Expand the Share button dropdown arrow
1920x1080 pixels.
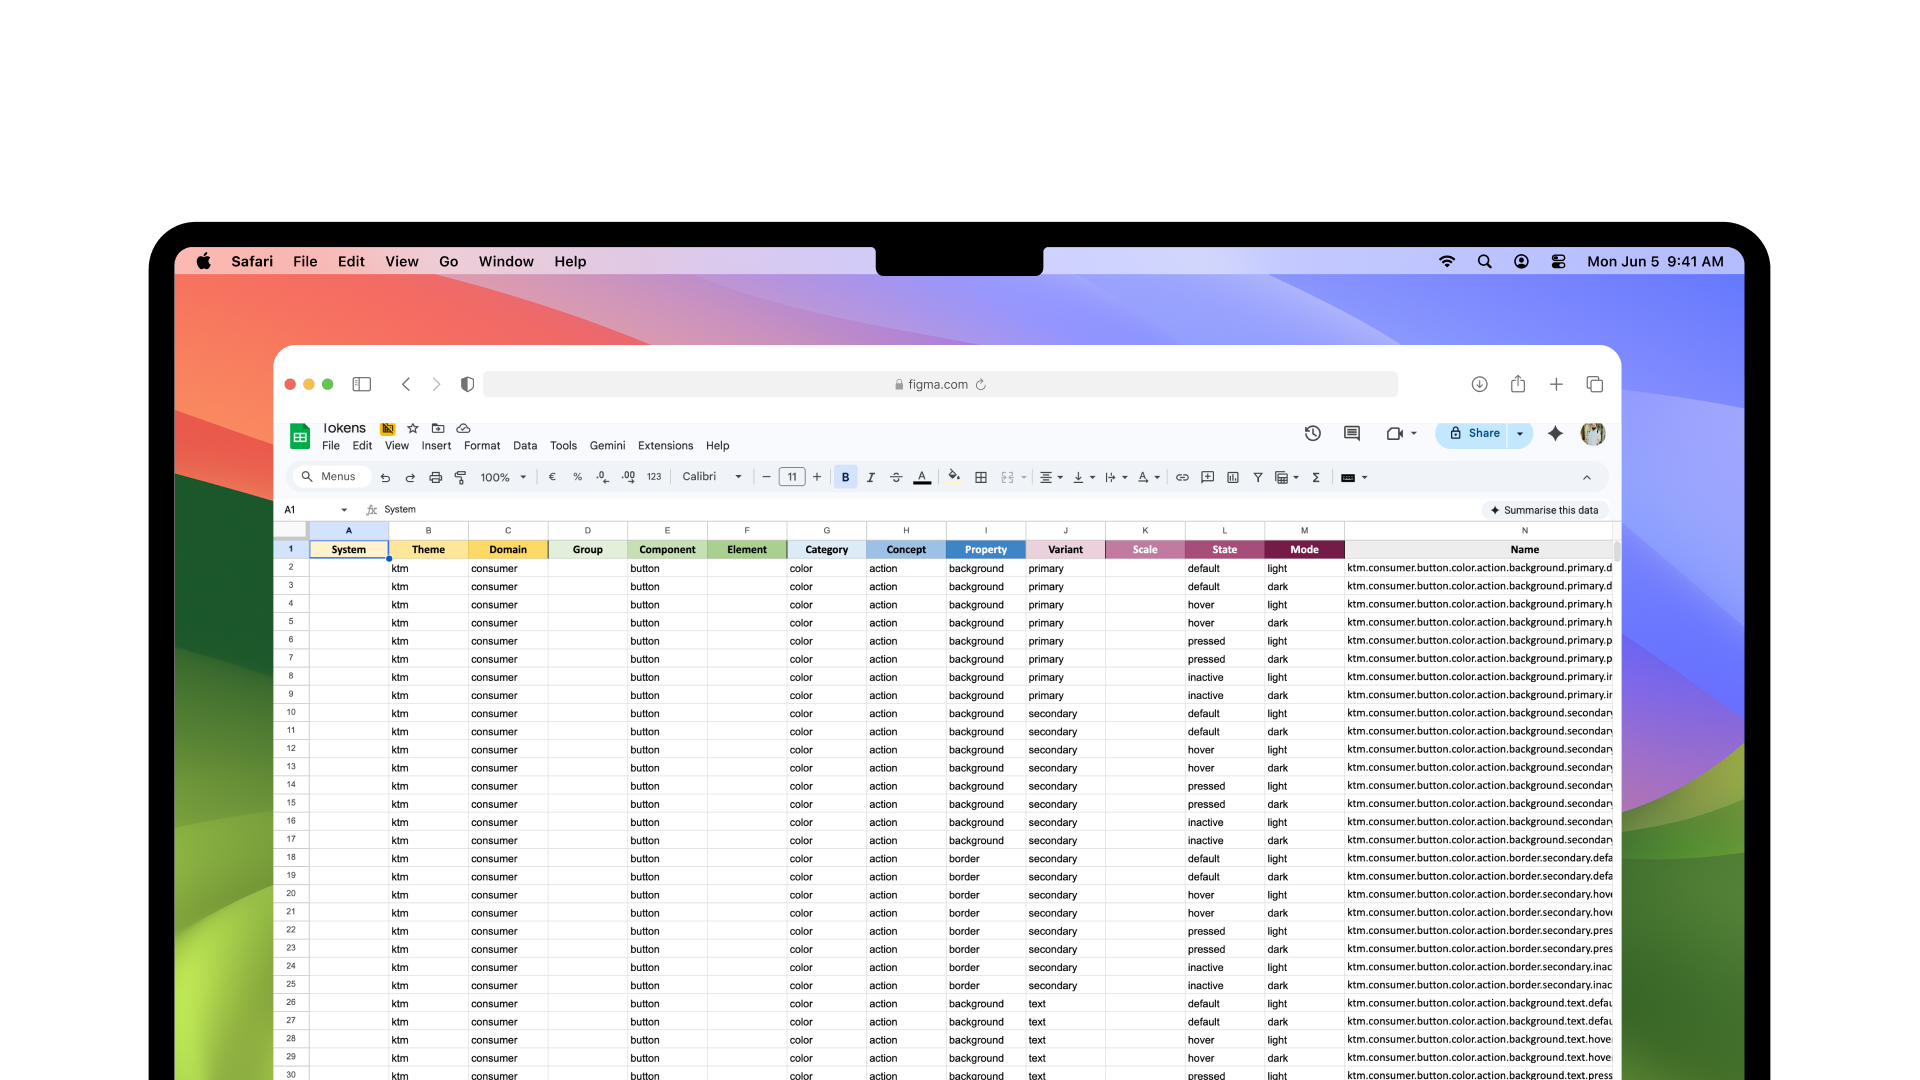tap(1520, 434)
